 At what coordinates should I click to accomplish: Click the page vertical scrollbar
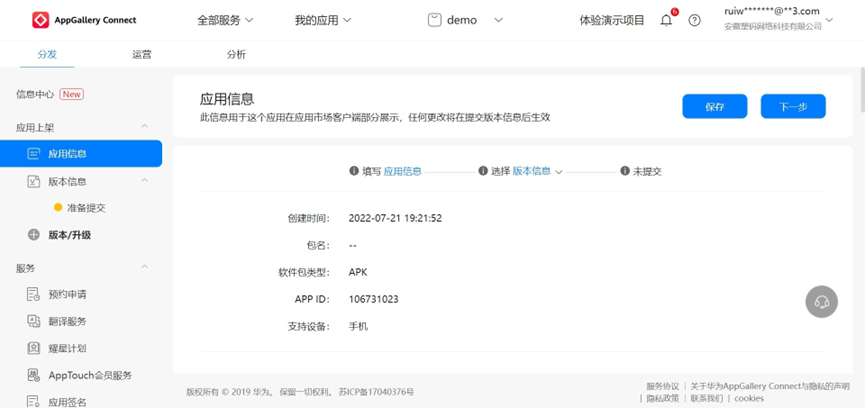862,89
